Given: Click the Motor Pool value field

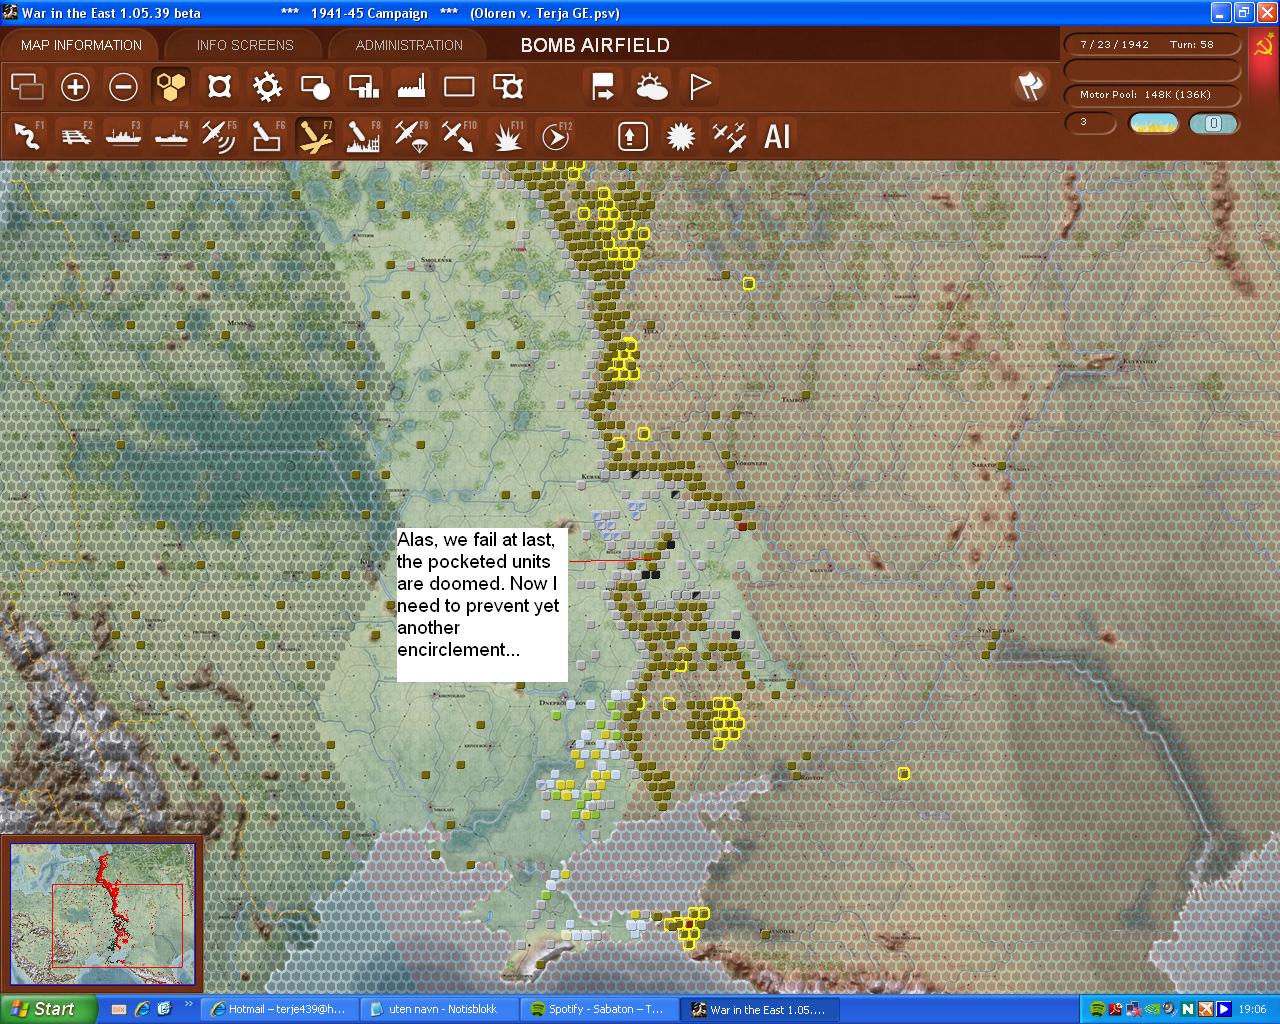Looking at the screenshot, I should 1150,95.
